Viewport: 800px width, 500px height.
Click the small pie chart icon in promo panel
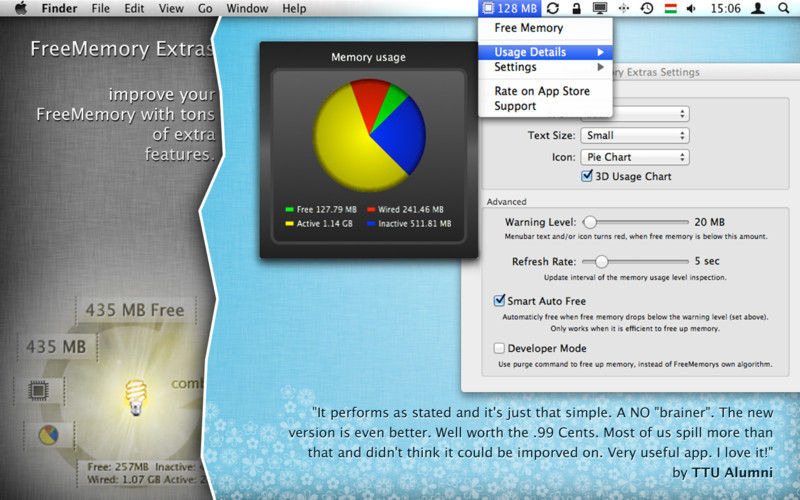tap(48, 435)
